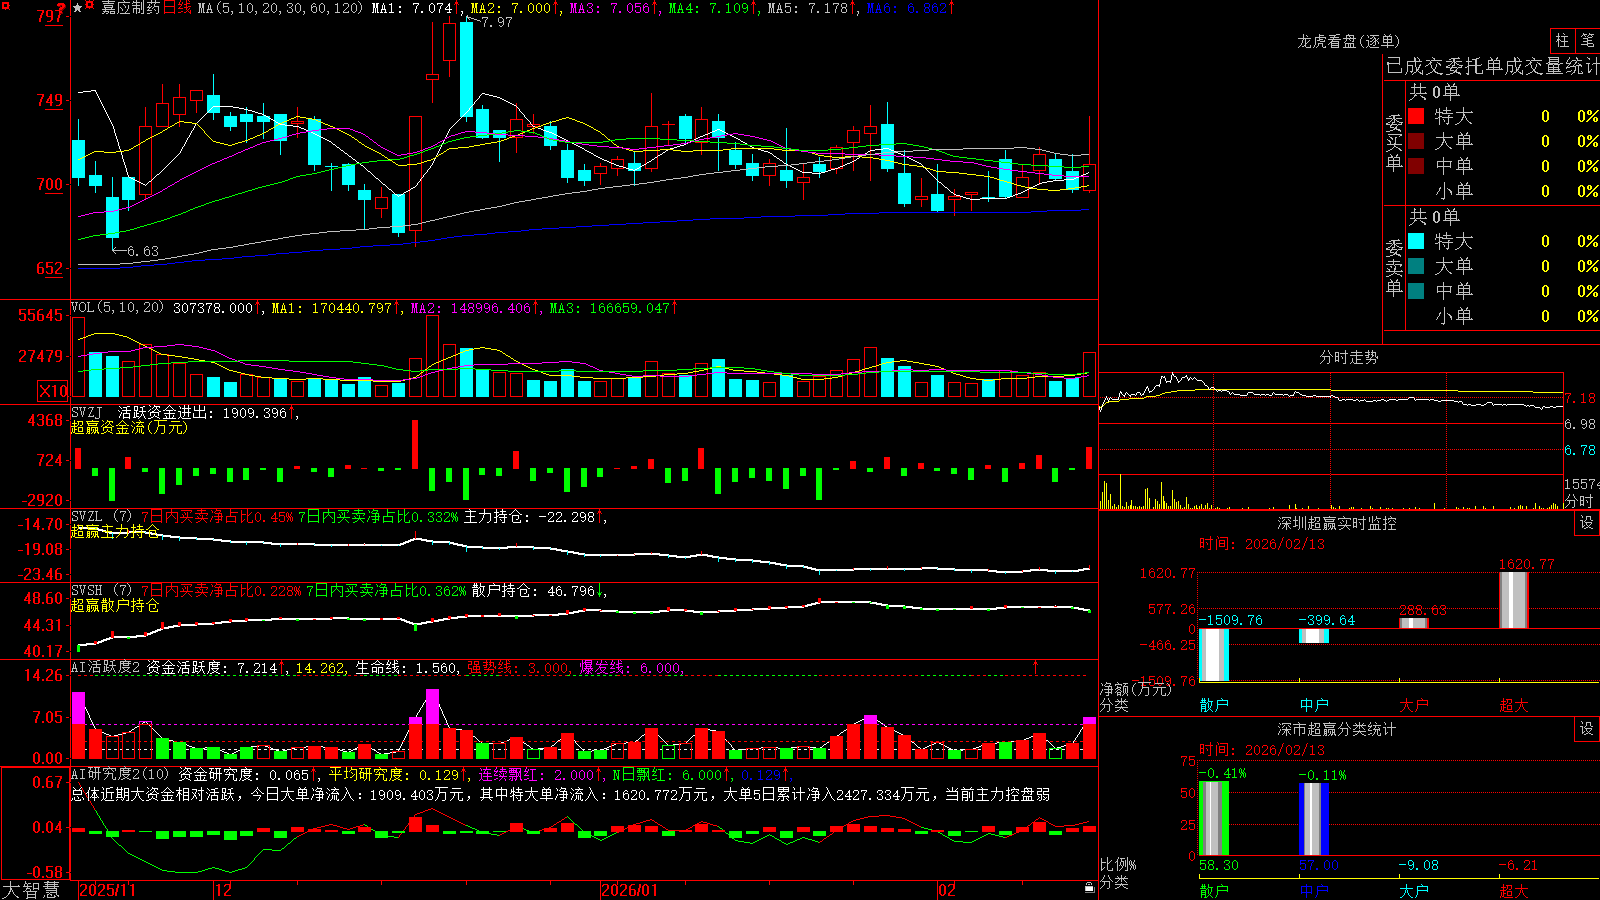This screenshot has width=1600, height=900.
Task: Click the 委卖单 section label
Action: point(1394,267)
